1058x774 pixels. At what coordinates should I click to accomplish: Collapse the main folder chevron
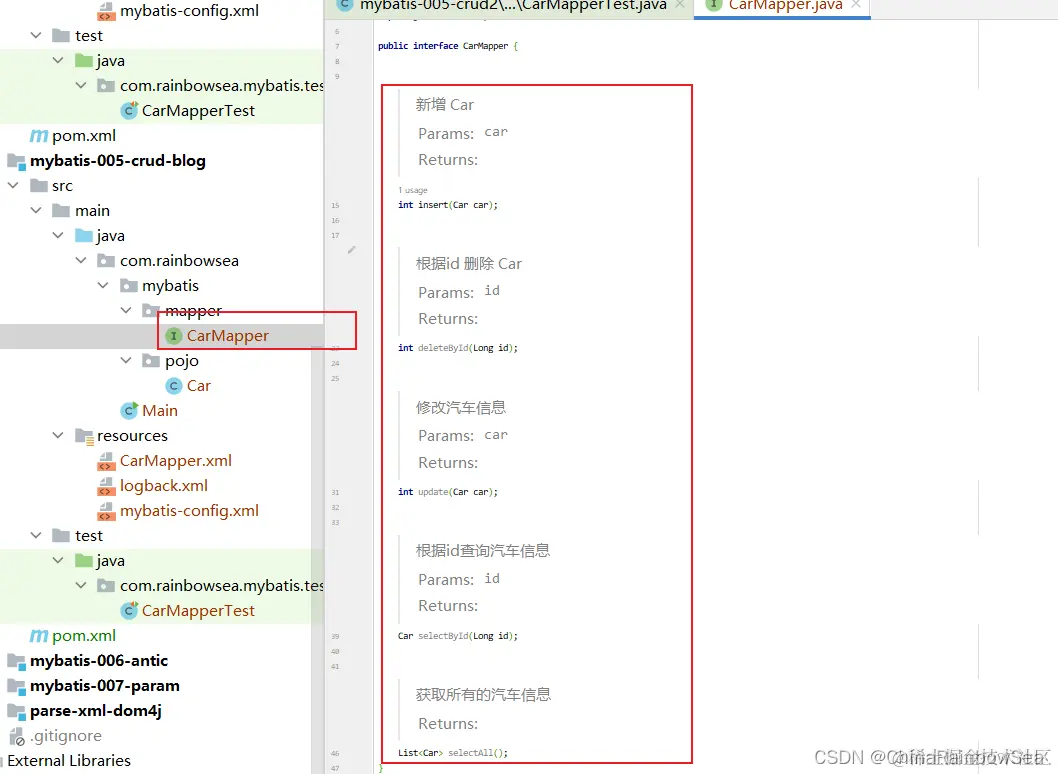[x=36, y=210]
